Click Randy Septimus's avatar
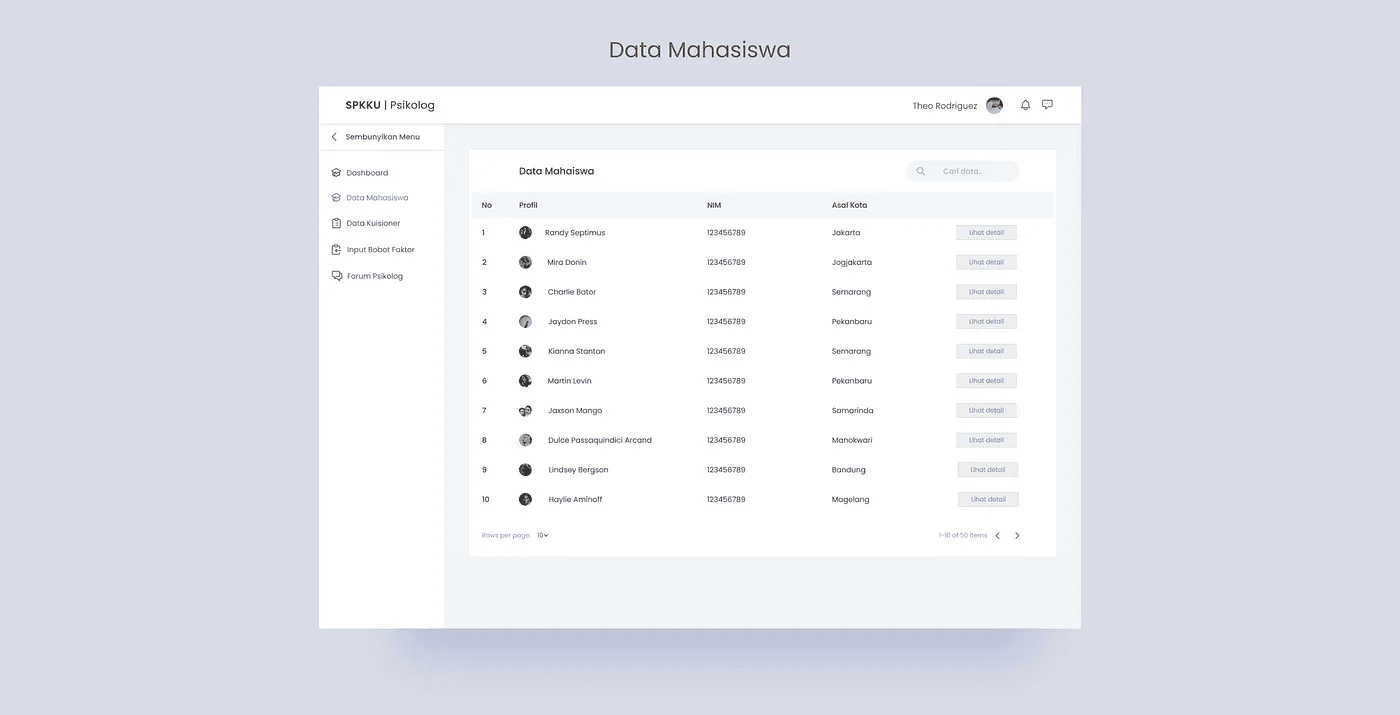This screenshot has height=715, width=1400. pyautogui.click(x=525, y=232)
